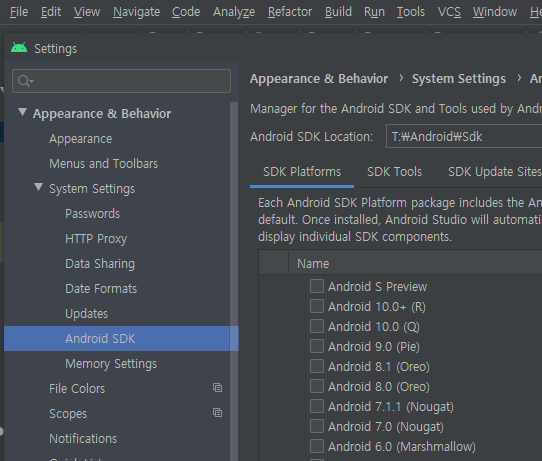Click the copy icon next to File Colors
Screen dimensions: 542x461
(x=217, y=388)
